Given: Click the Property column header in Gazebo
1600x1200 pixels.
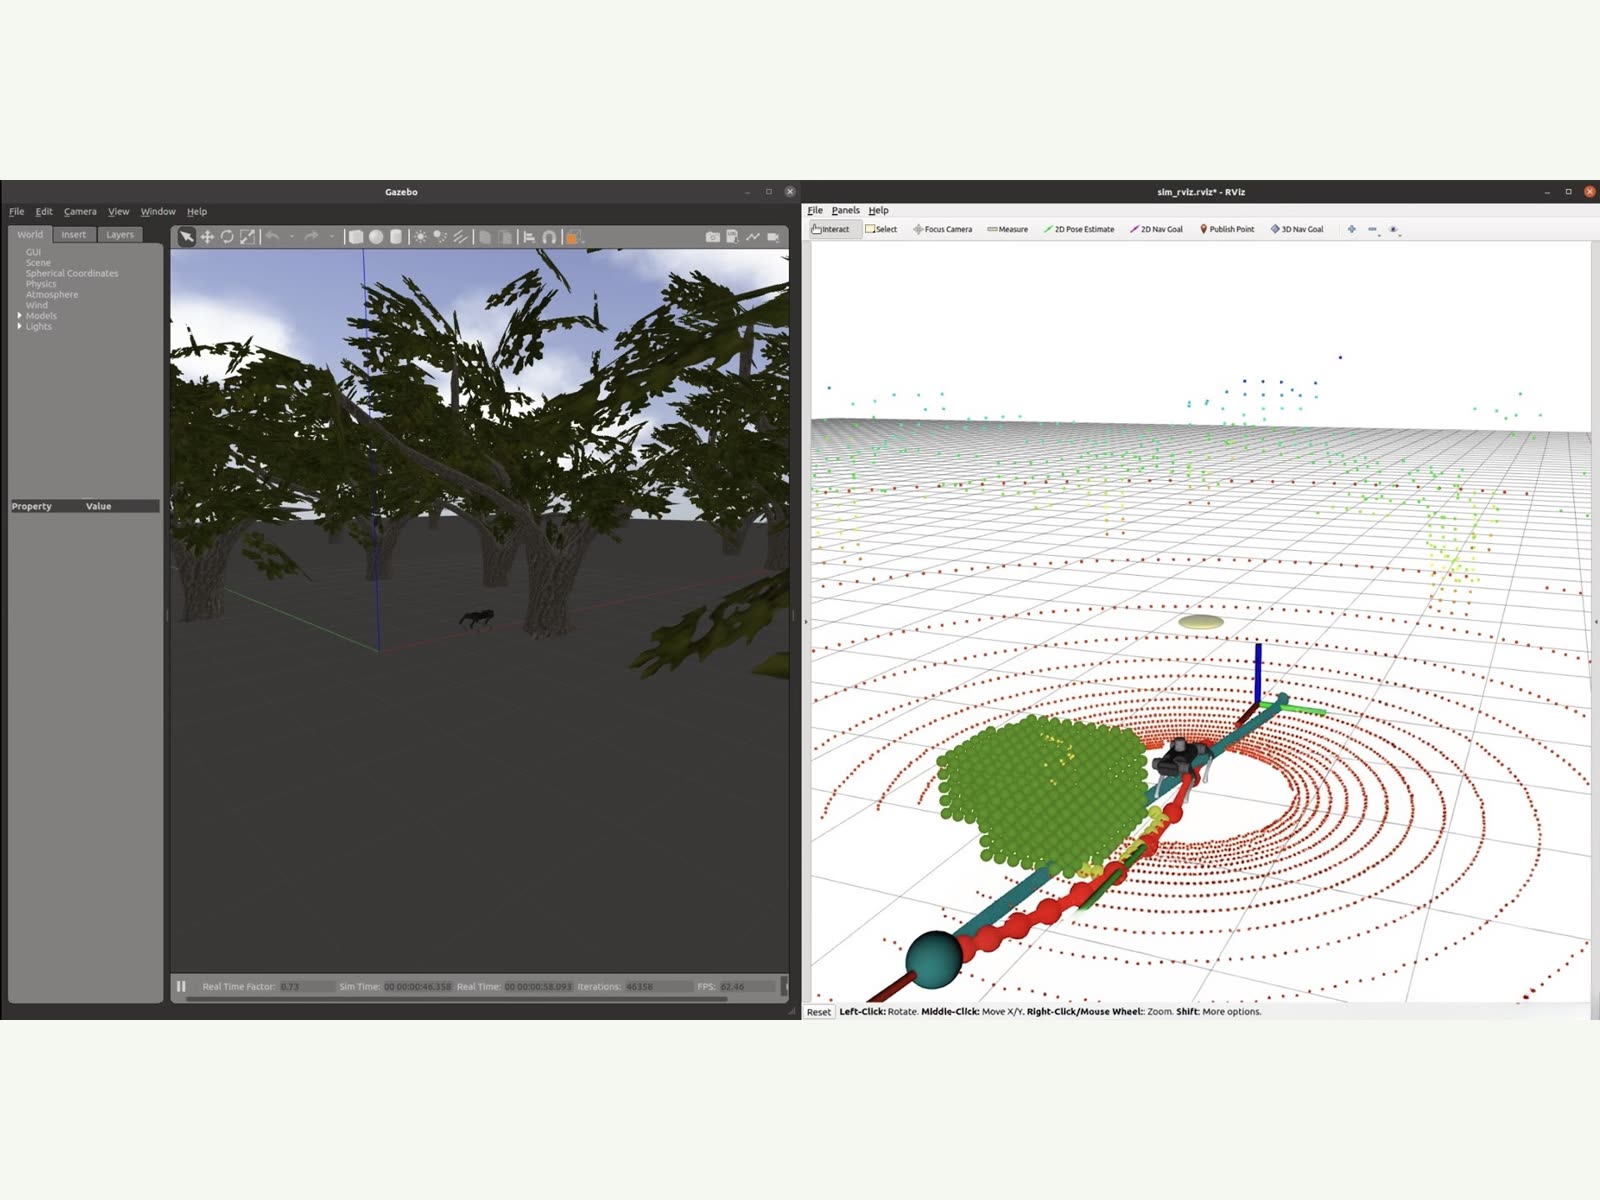Looking at the screenshot, I should 31,506.
